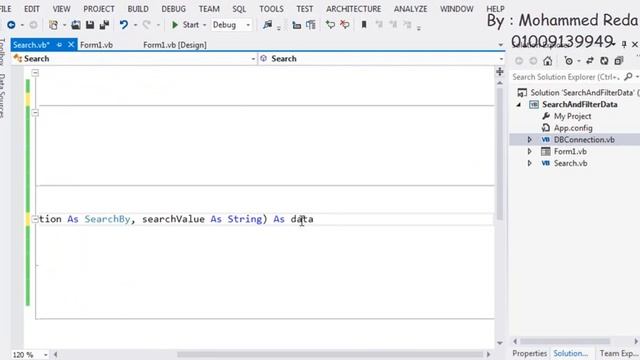Open the Start button dropdown arrow

point(204,25)
